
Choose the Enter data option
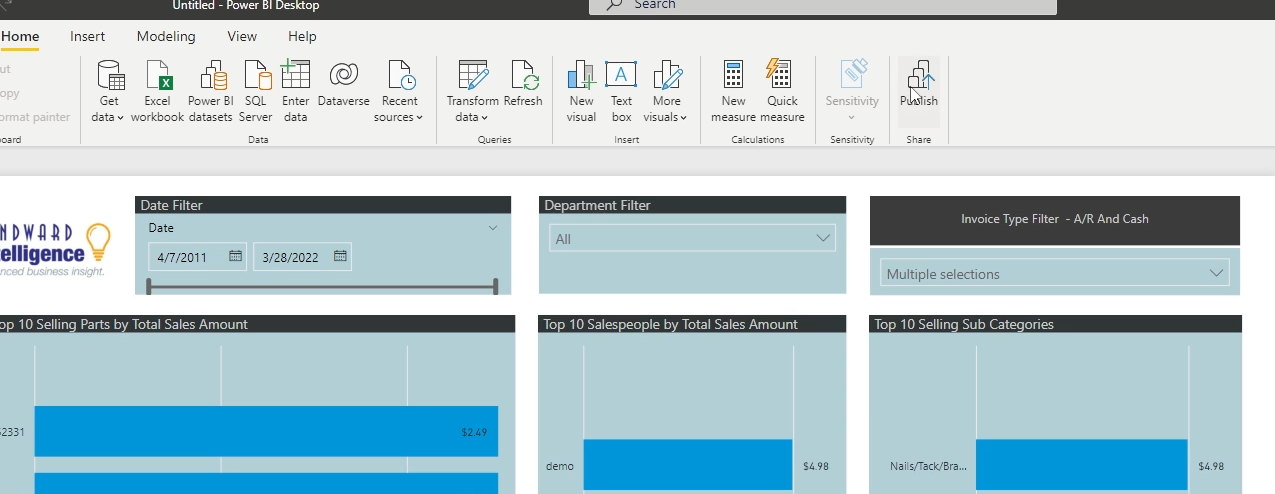(296, 91)
